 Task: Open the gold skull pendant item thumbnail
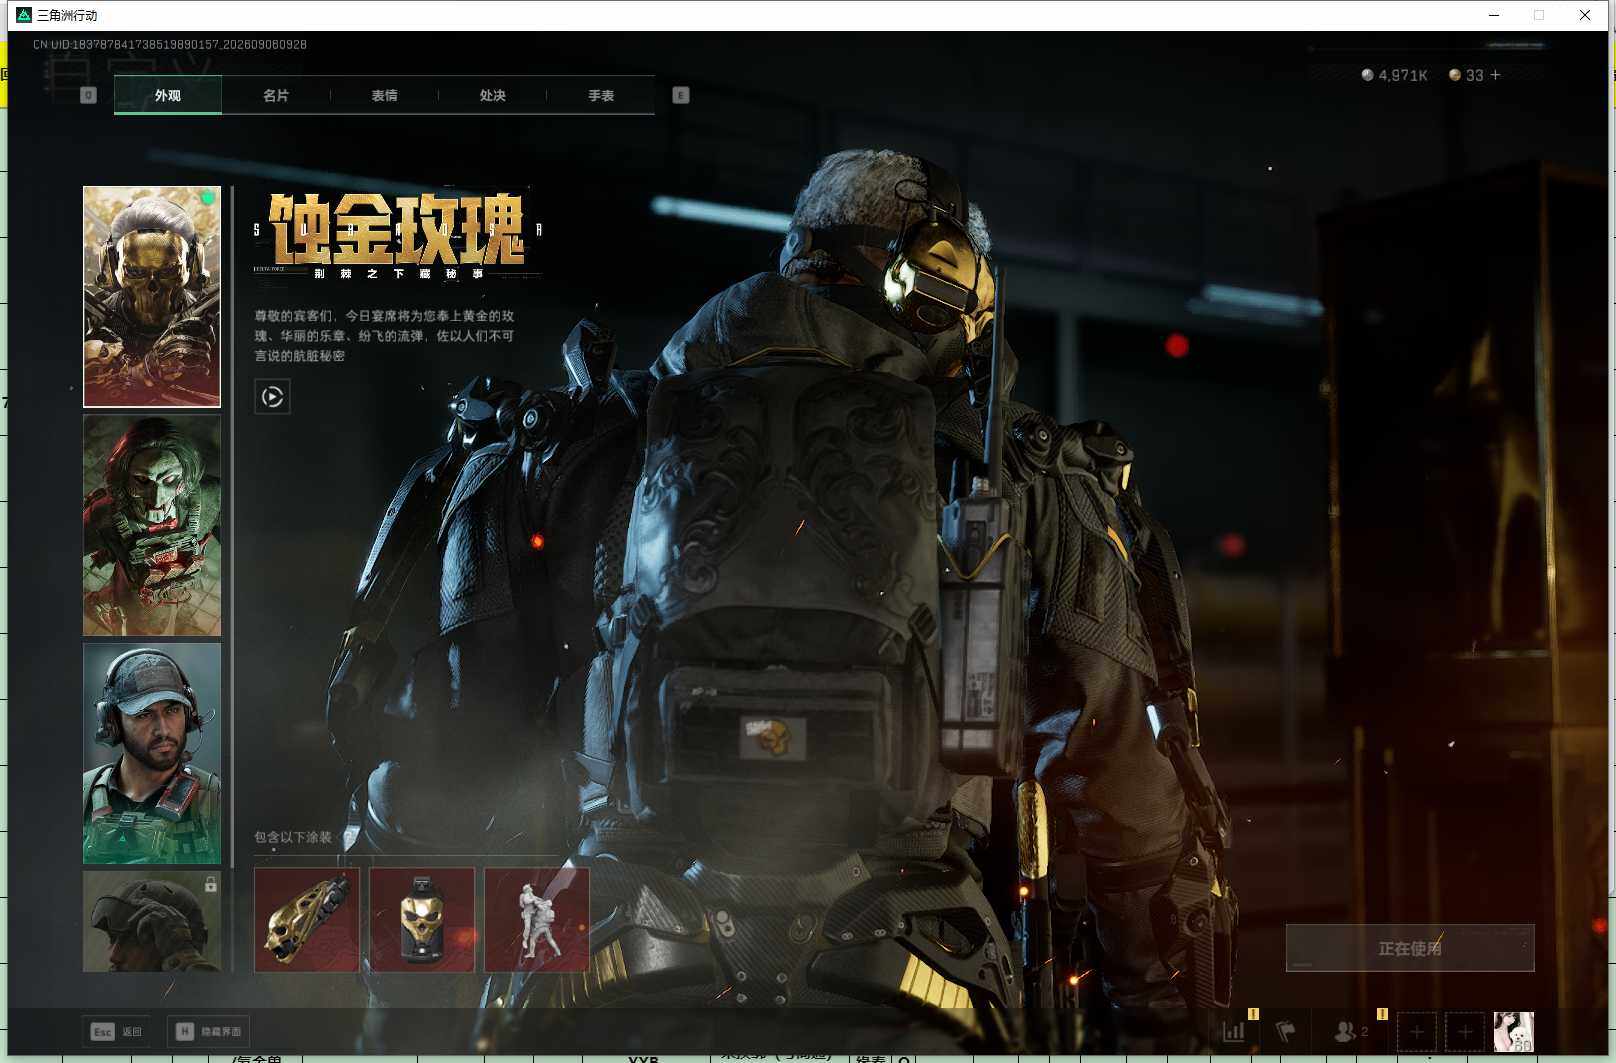422,920
